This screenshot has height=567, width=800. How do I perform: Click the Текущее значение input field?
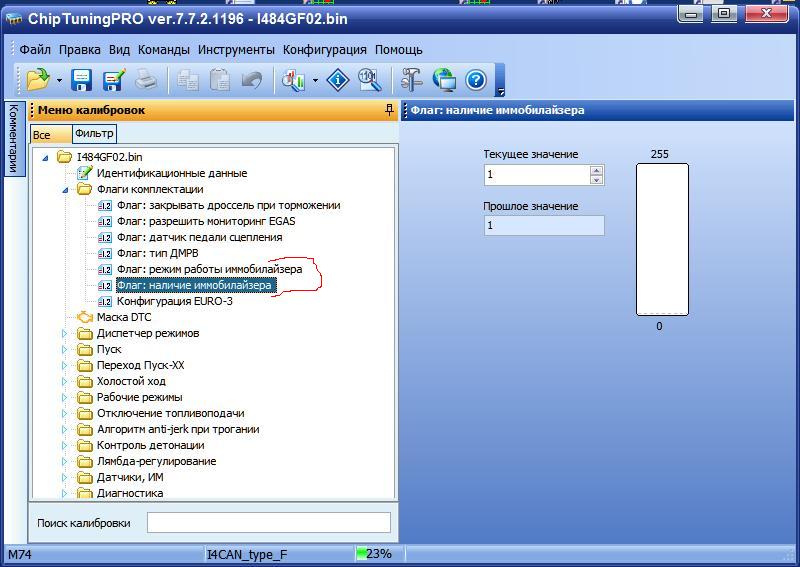coord(537,175)
